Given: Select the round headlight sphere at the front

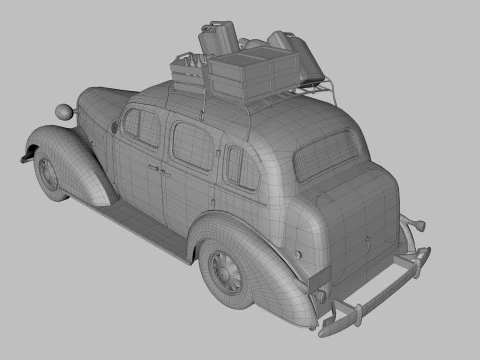Looking at the screenshot, I should click(x=64, y=112).
